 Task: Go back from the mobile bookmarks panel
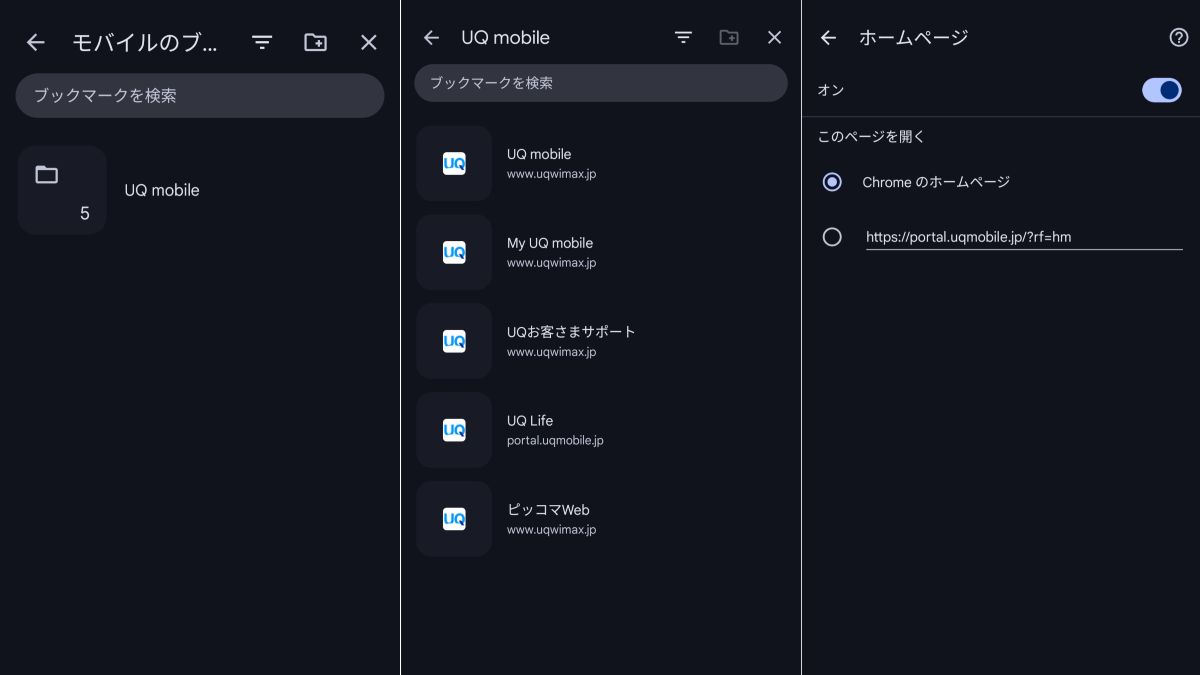pos(36,42)
